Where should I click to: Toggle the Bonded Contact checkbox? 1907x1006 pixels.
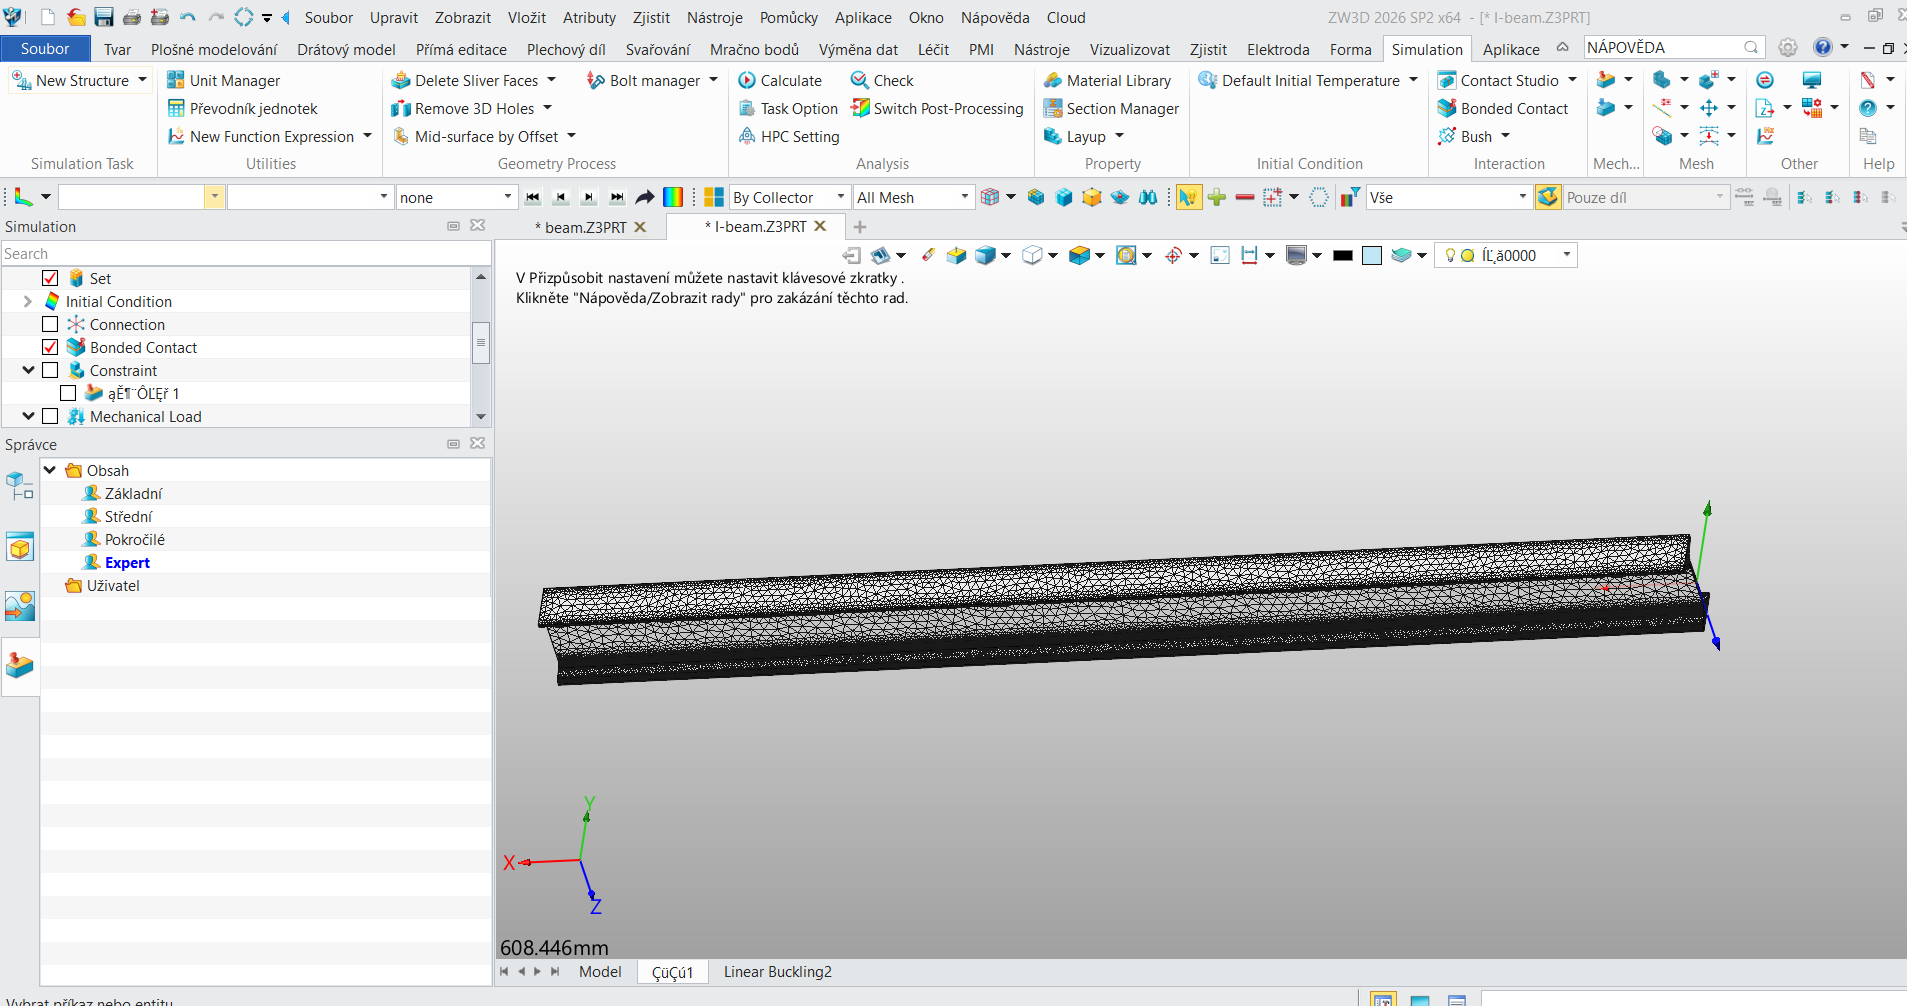tap(50, 347)
